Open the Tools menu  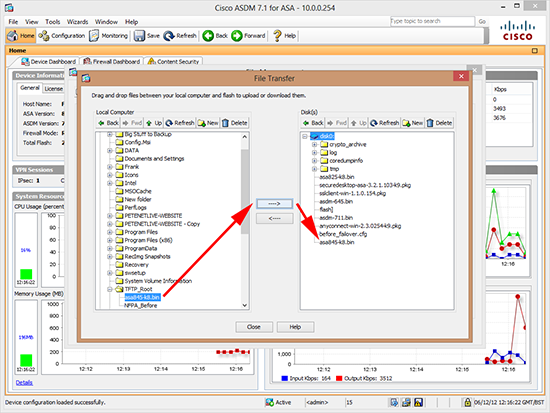[53, 22]
